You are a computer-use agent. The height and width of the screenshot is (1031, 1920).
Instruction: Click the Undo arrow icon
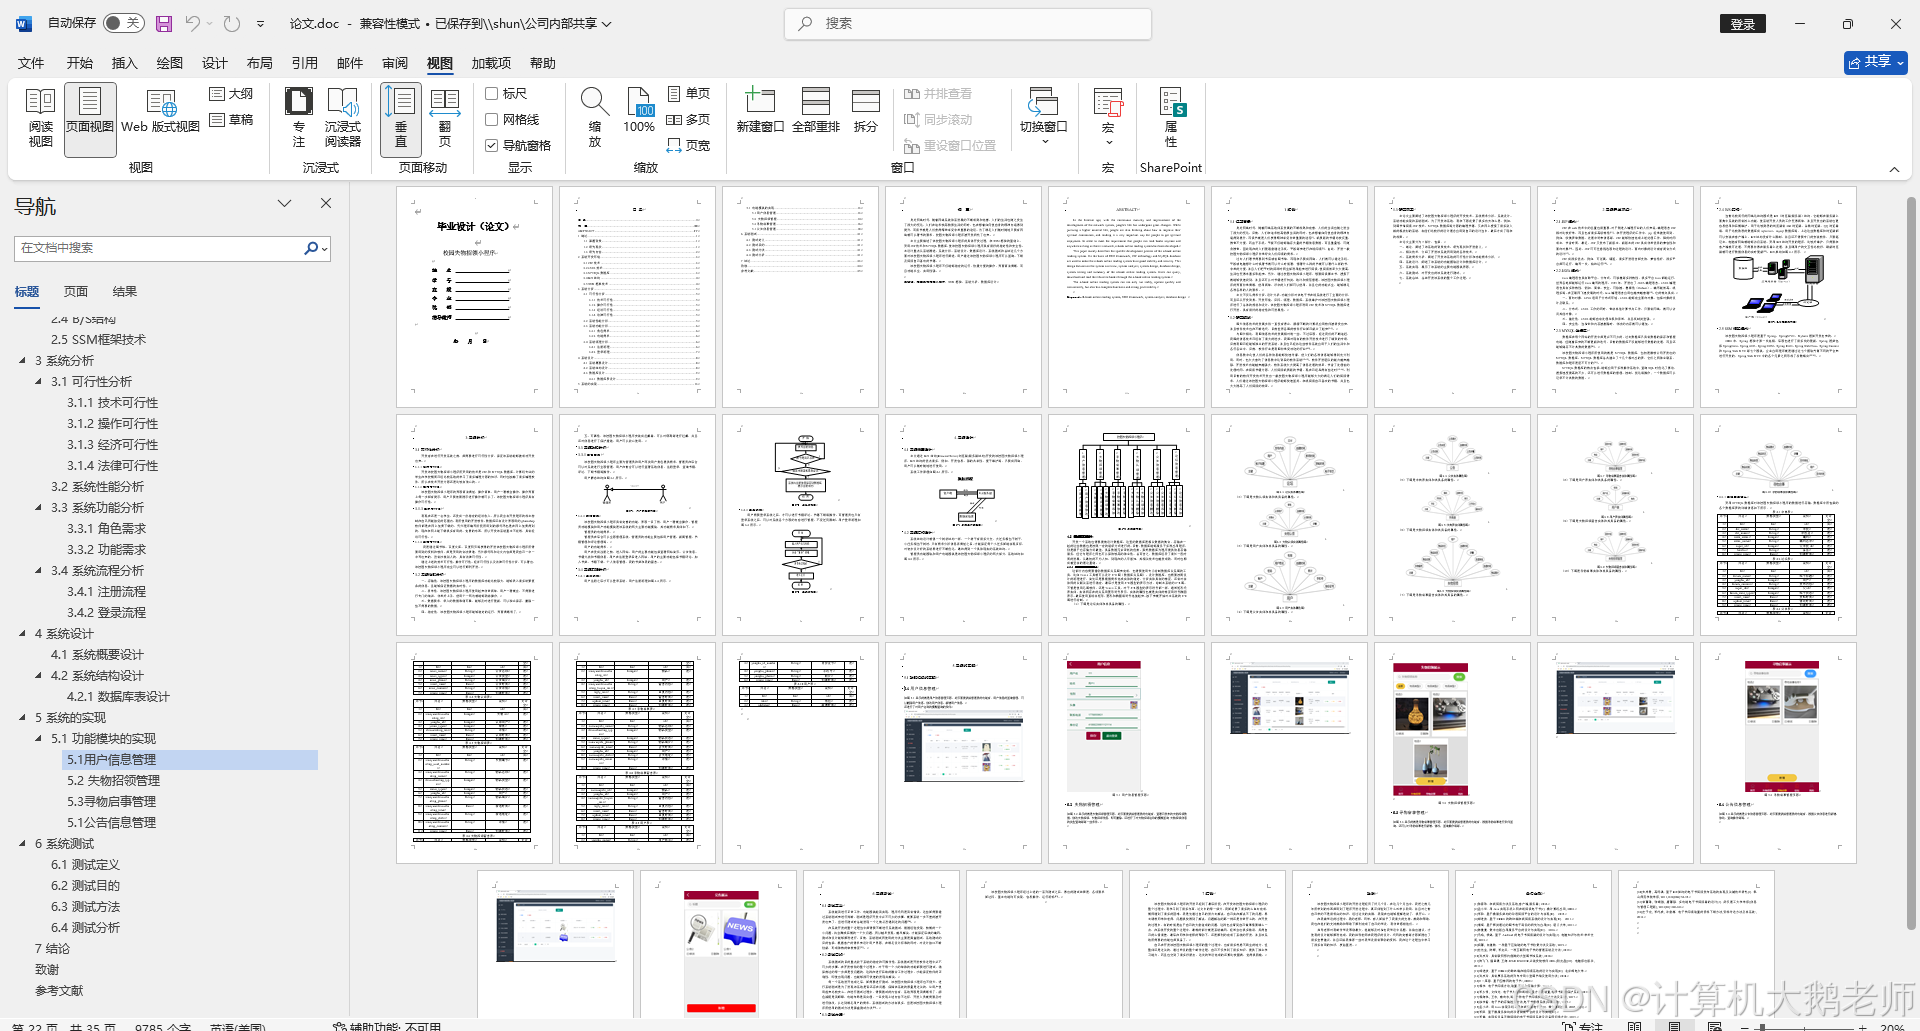click(193, 23)
